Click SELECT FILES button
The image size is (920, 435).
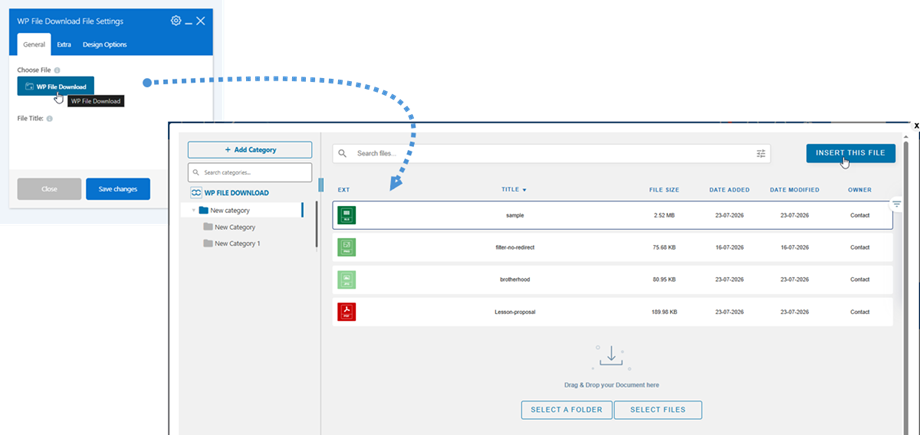(658, 410)
